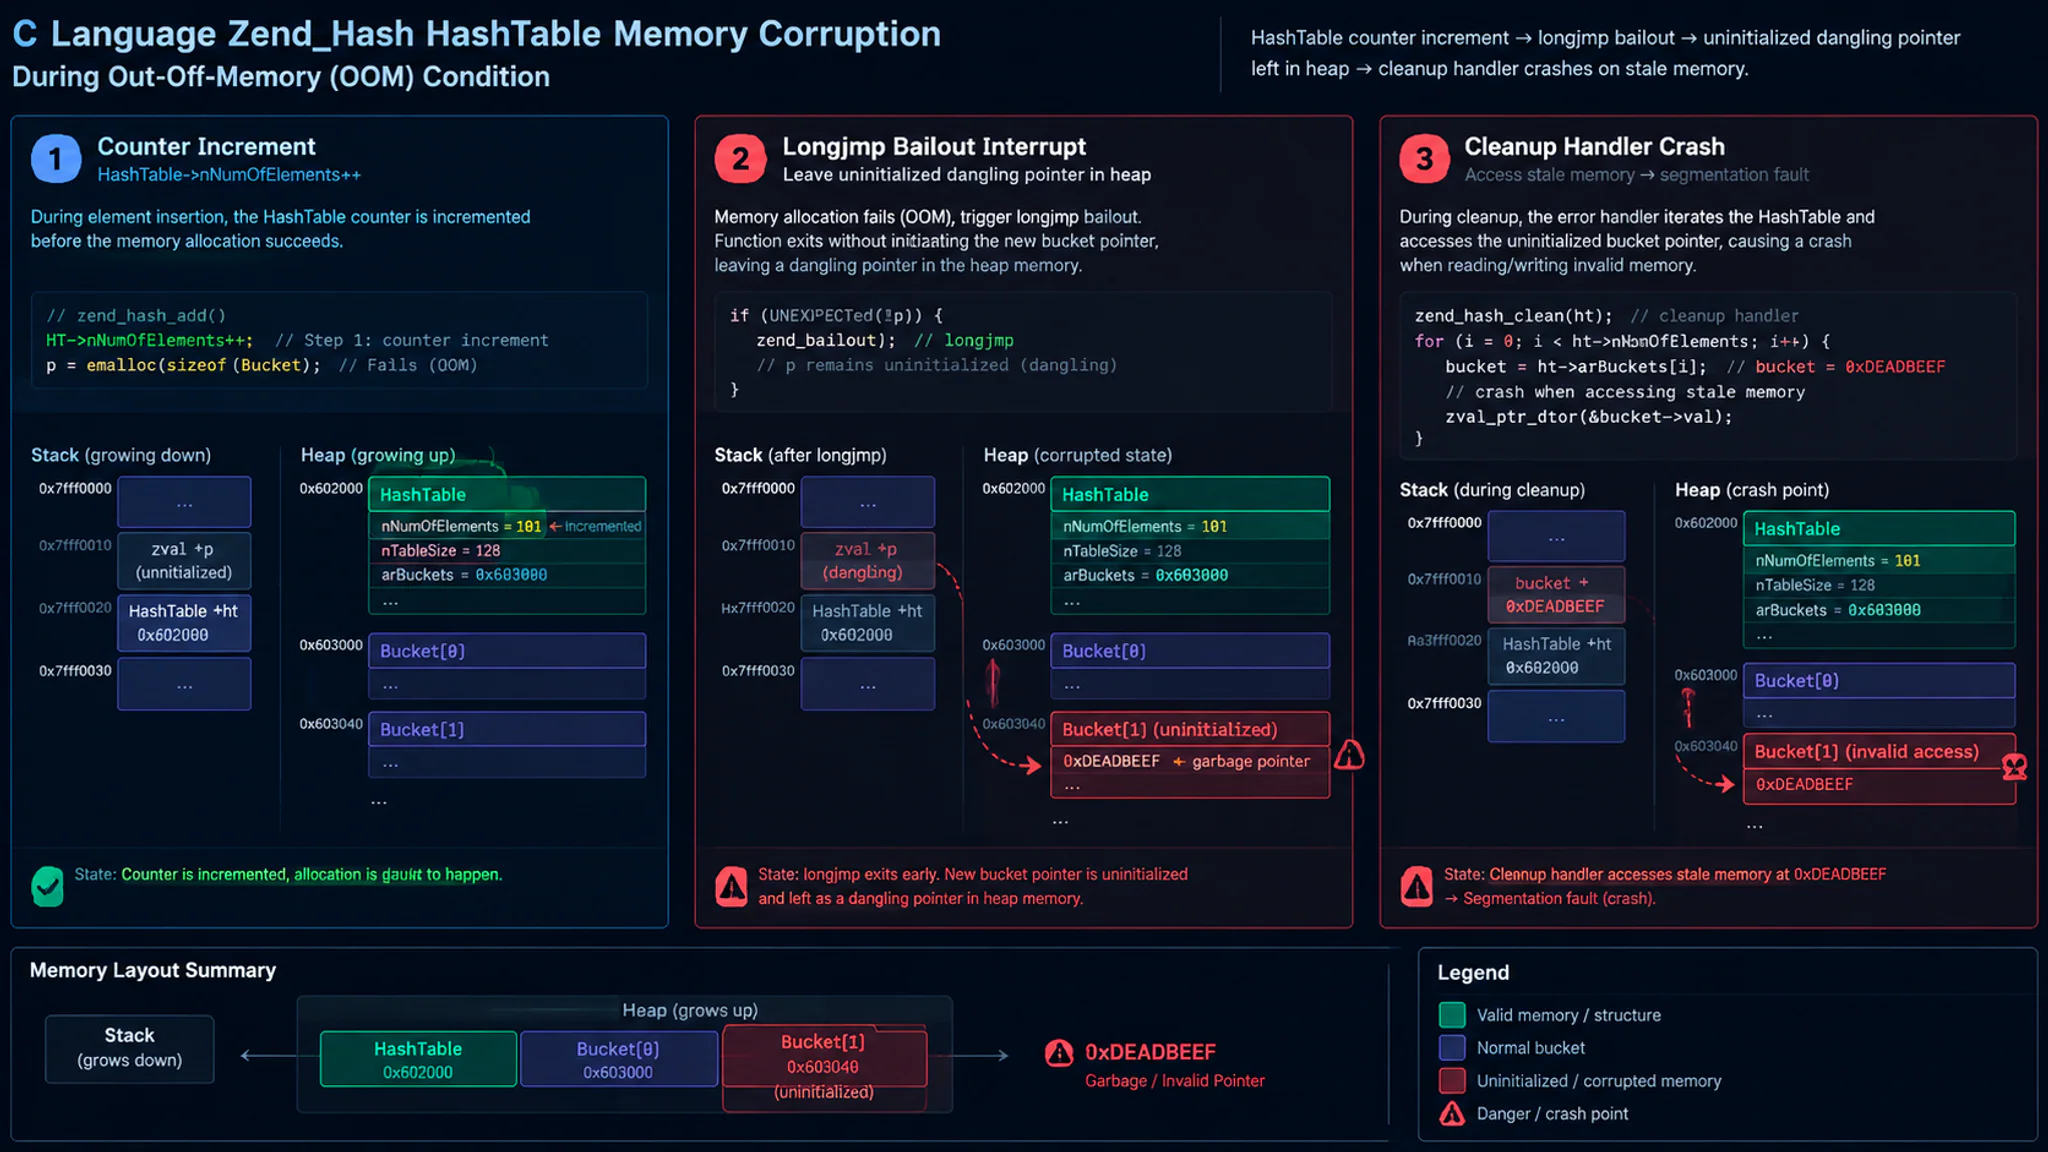Click 'nNumOfElements = 101' in panel 3 heap
The height and width of the screenshot is (1152, 2048).
coord(1879,561)
